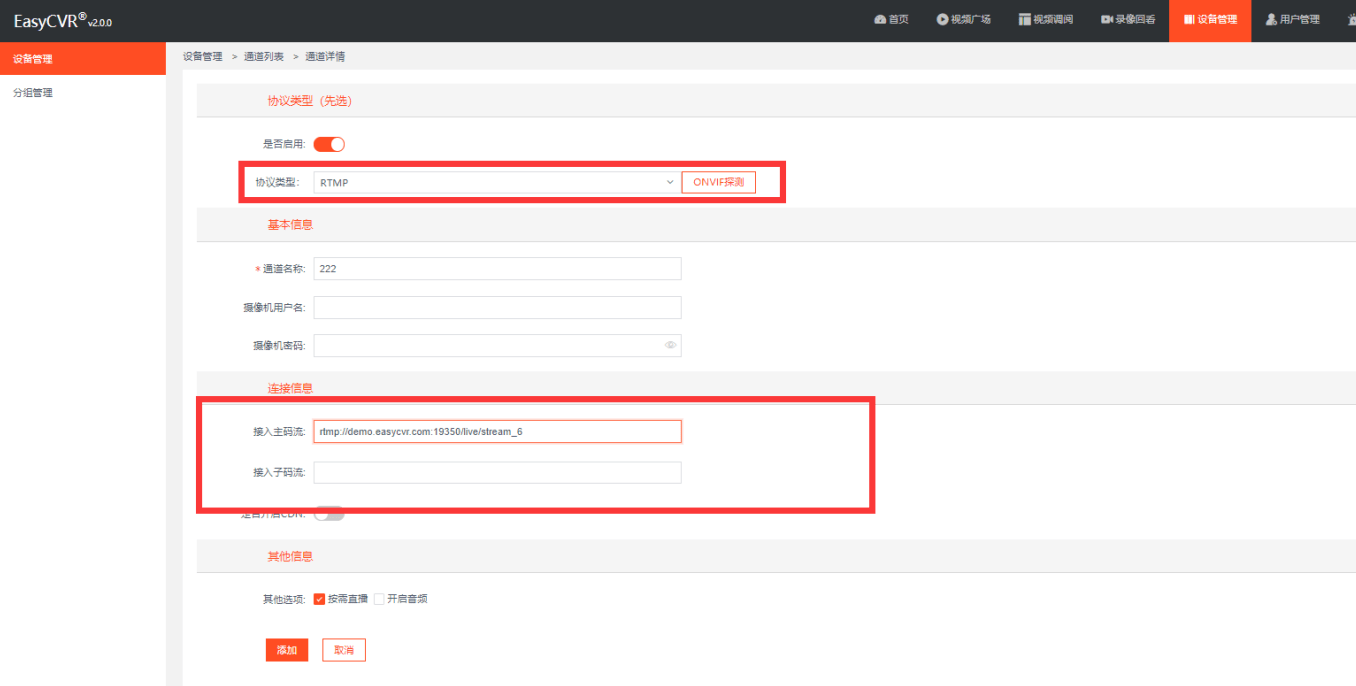
Task: Click the 接入子码流 input field
Action: tap(497, 472)
